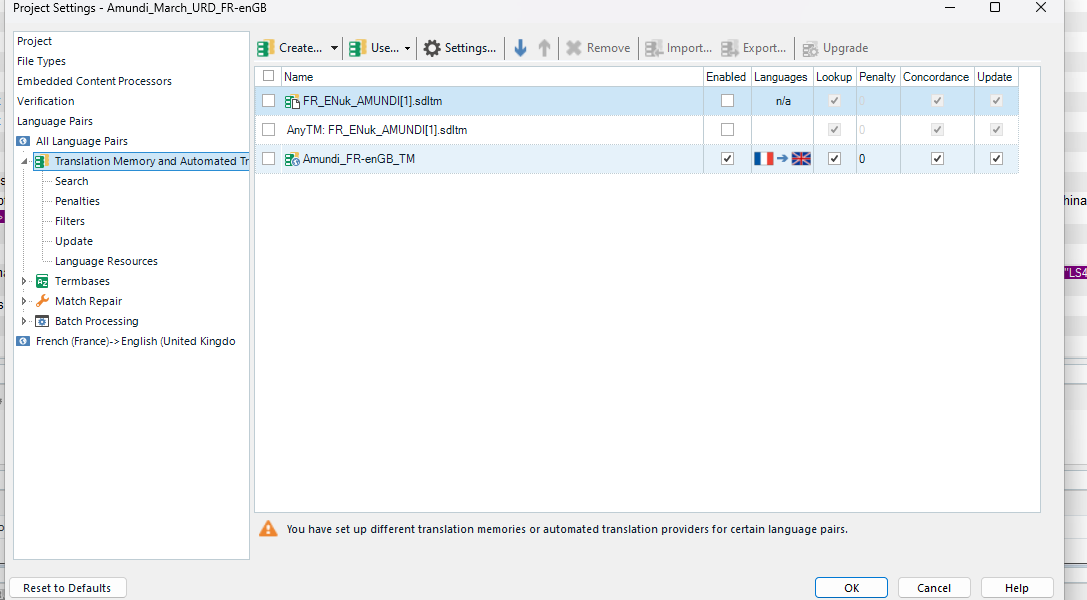Enable the AnyTM: FR_ENuk_AMUNDI[1].sdltm memory

[x=727, y=130]
